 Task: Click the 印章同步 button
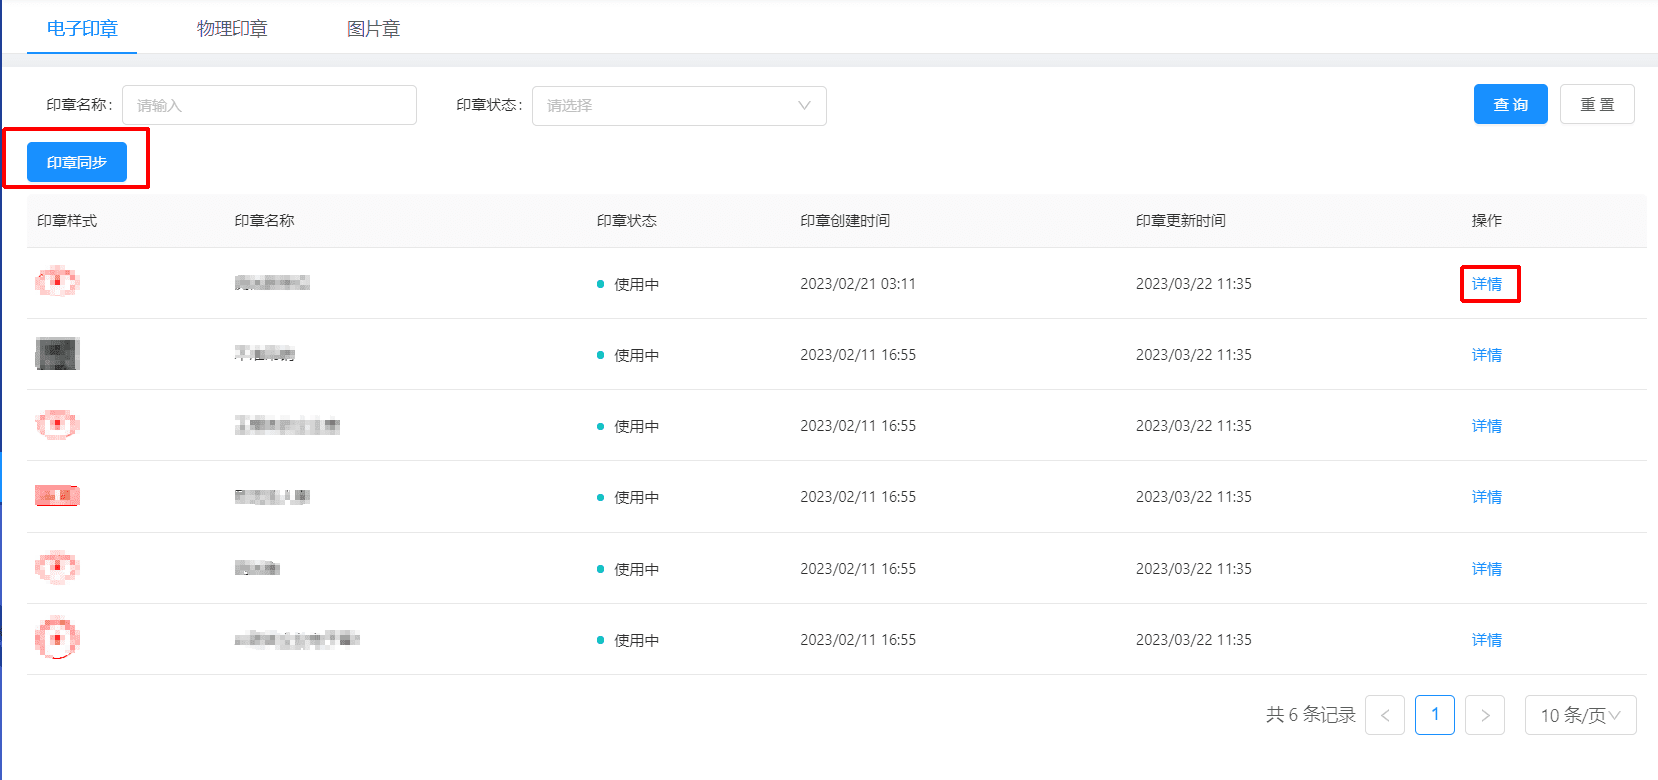[x=77, y=162]
